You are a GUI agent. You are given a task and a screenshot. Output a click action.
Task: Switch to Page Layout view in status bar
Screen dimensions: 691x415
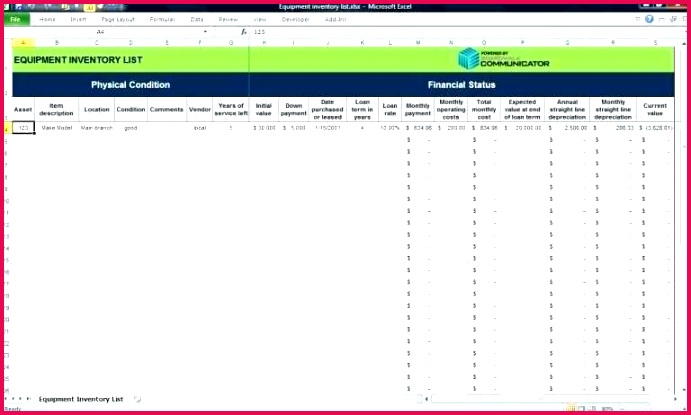point(582,408)
